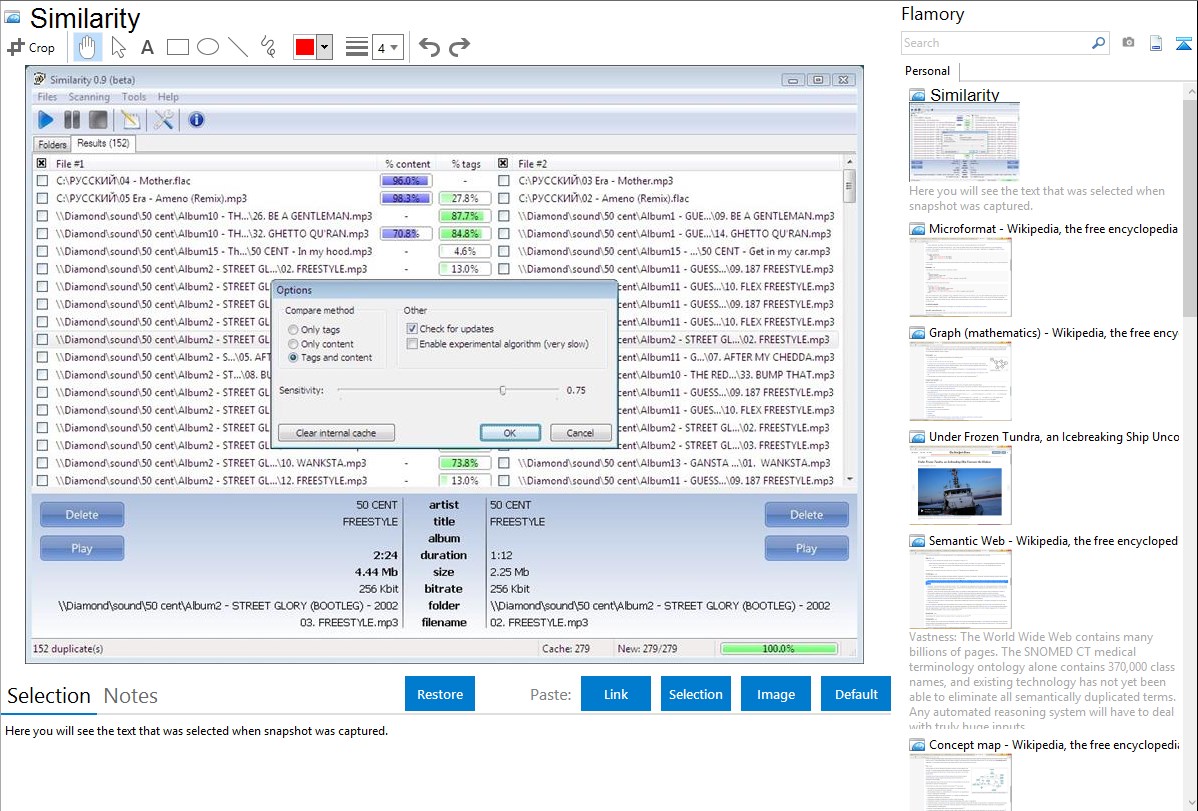Click the Sensitivity slider handle
The width and height of the screenshot is (1198, 811).
tap(503, 390)
